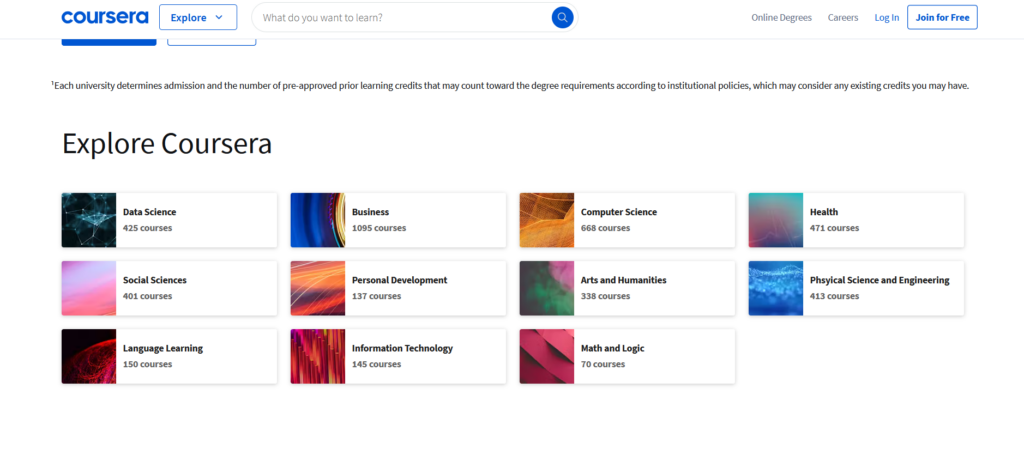
Task: Click Join for Free button
Action: pyautogui.click(x=942, y=18)
